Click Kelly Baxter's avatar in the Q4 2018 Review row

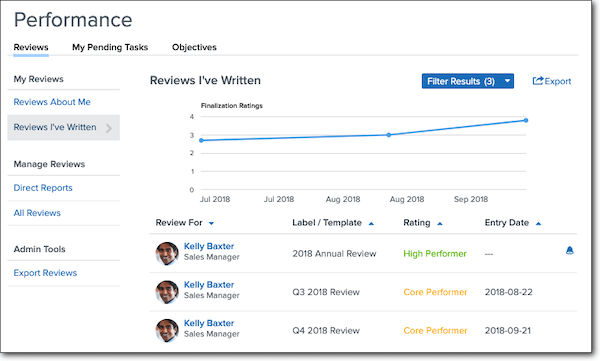pos(167,330)
